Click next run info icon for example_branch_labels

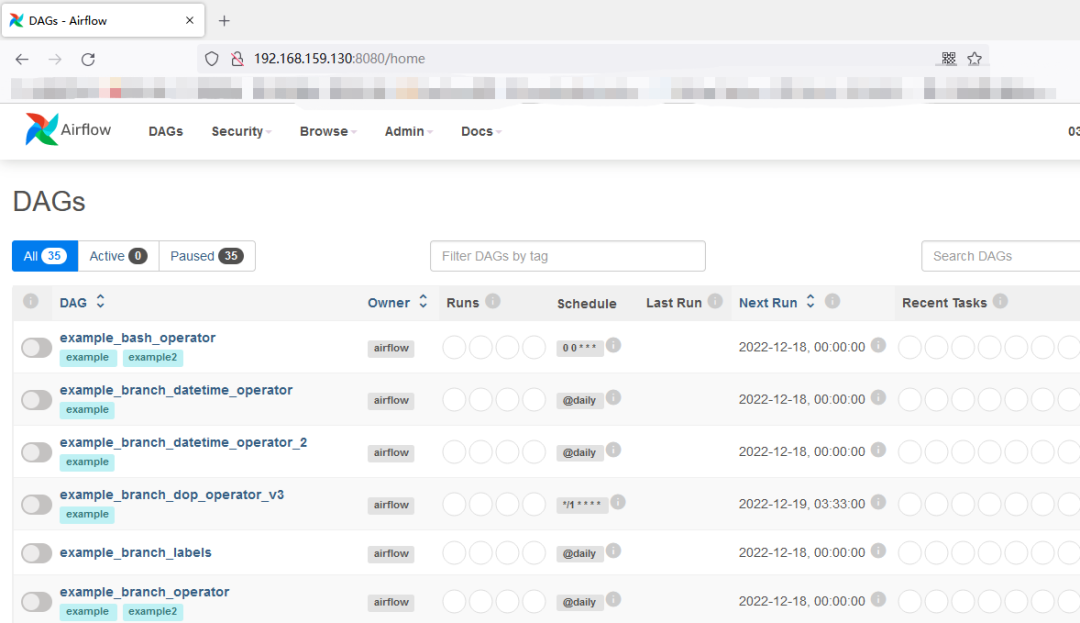click(878, 551)
